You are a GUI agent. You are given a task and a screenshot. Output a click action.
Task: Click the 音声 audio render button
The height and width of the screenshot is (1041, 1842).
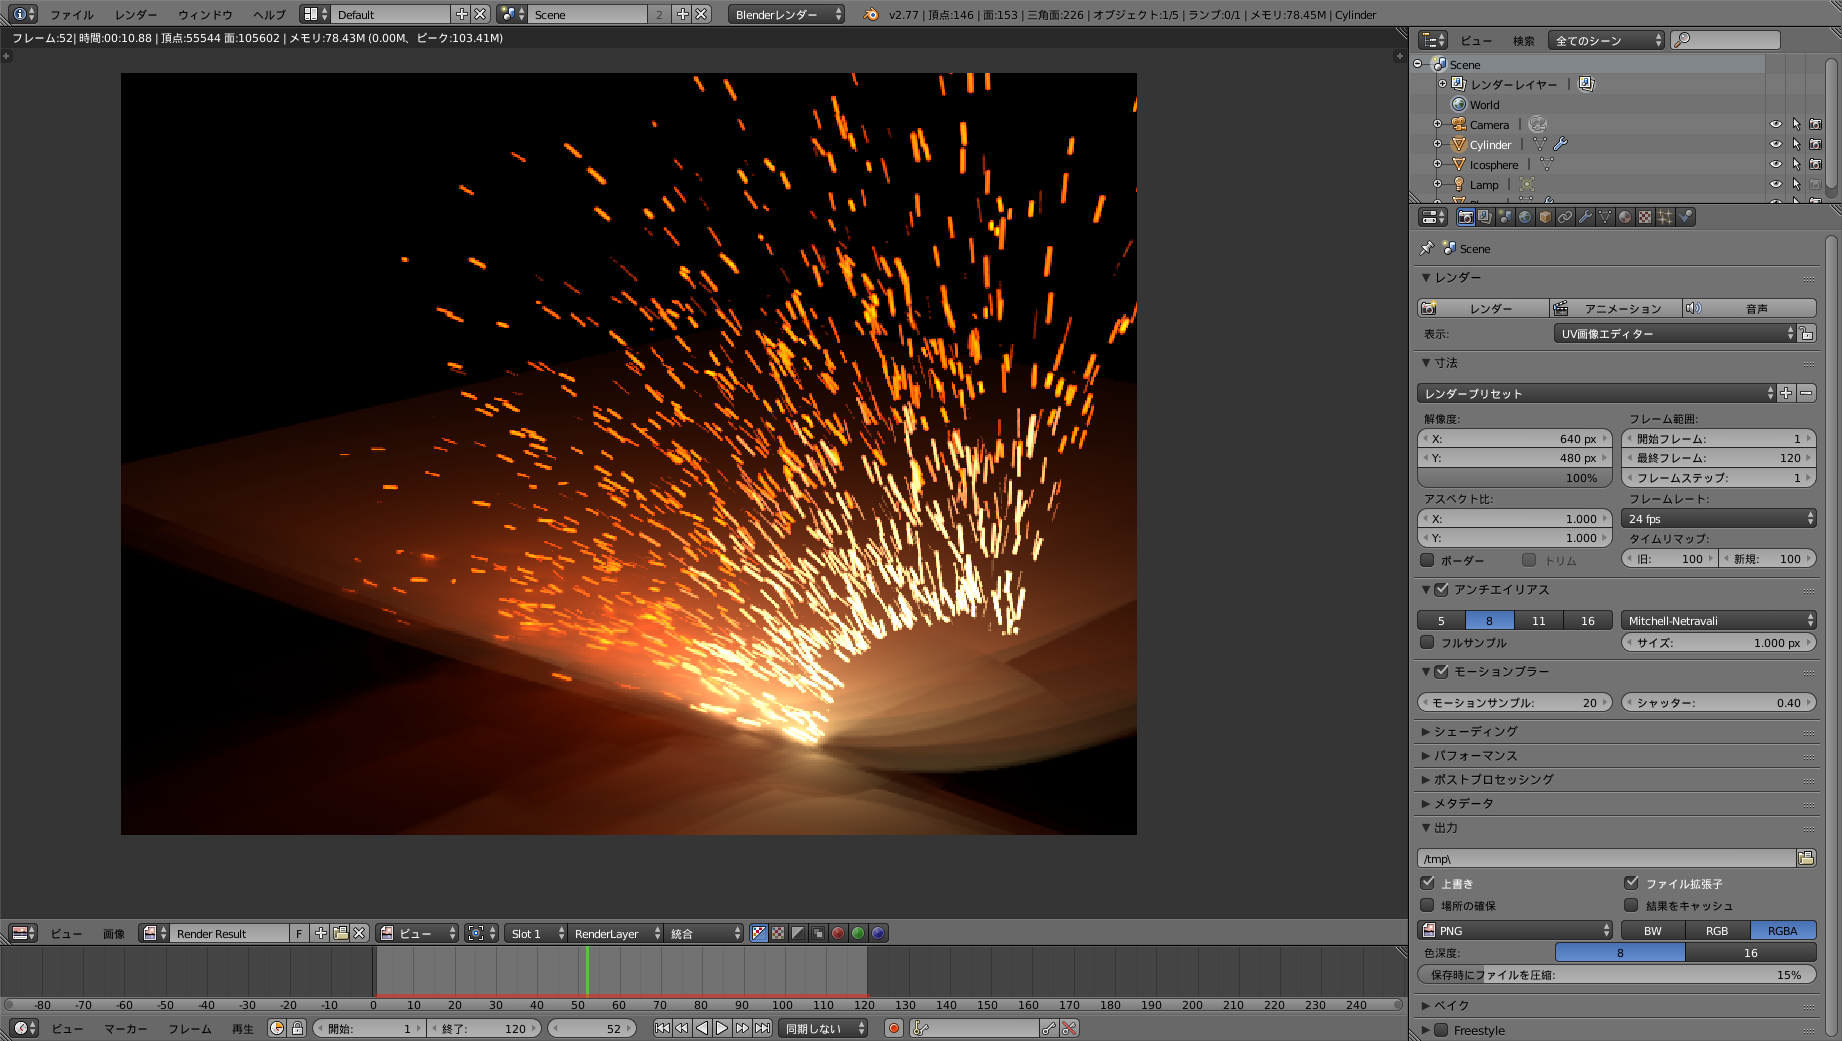click(x=1750, y=308)
